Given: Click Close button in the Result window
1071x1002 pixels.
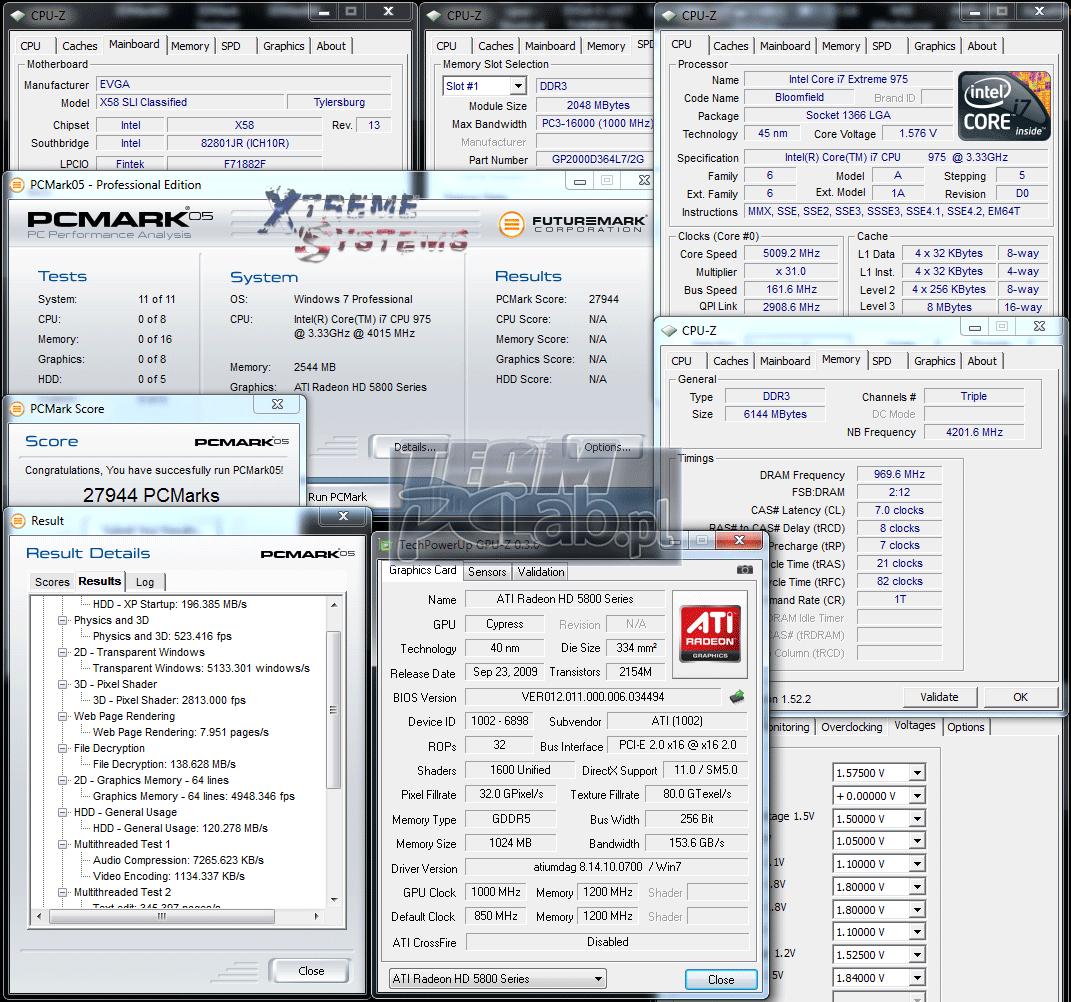Looking at the screenshot, I should [311, 971].
